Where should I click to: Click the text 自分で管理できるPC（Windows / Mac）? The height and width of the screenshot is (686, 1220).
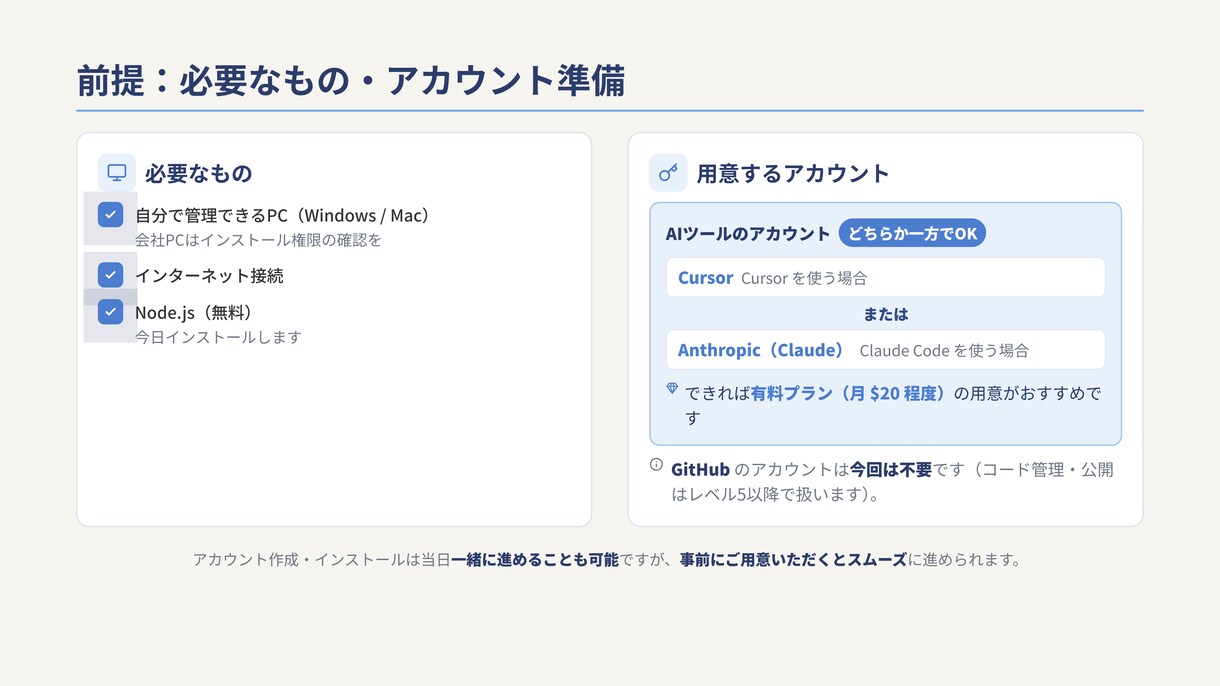point(285,215)
